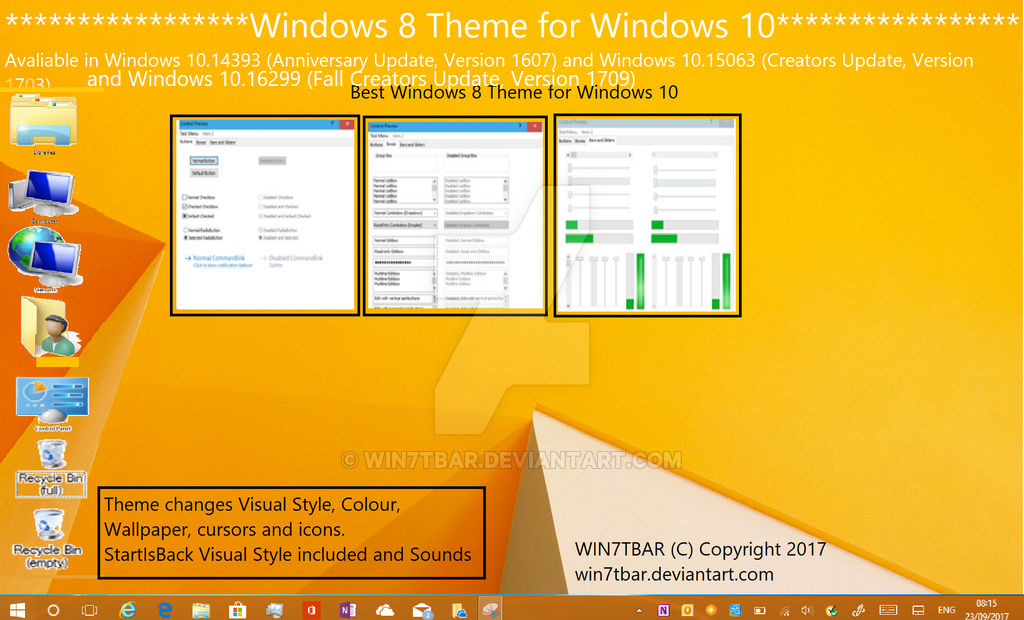Click inside the Normal EditBox field
This screenshot has width=1024, height=620.
(x=404, y=240)
